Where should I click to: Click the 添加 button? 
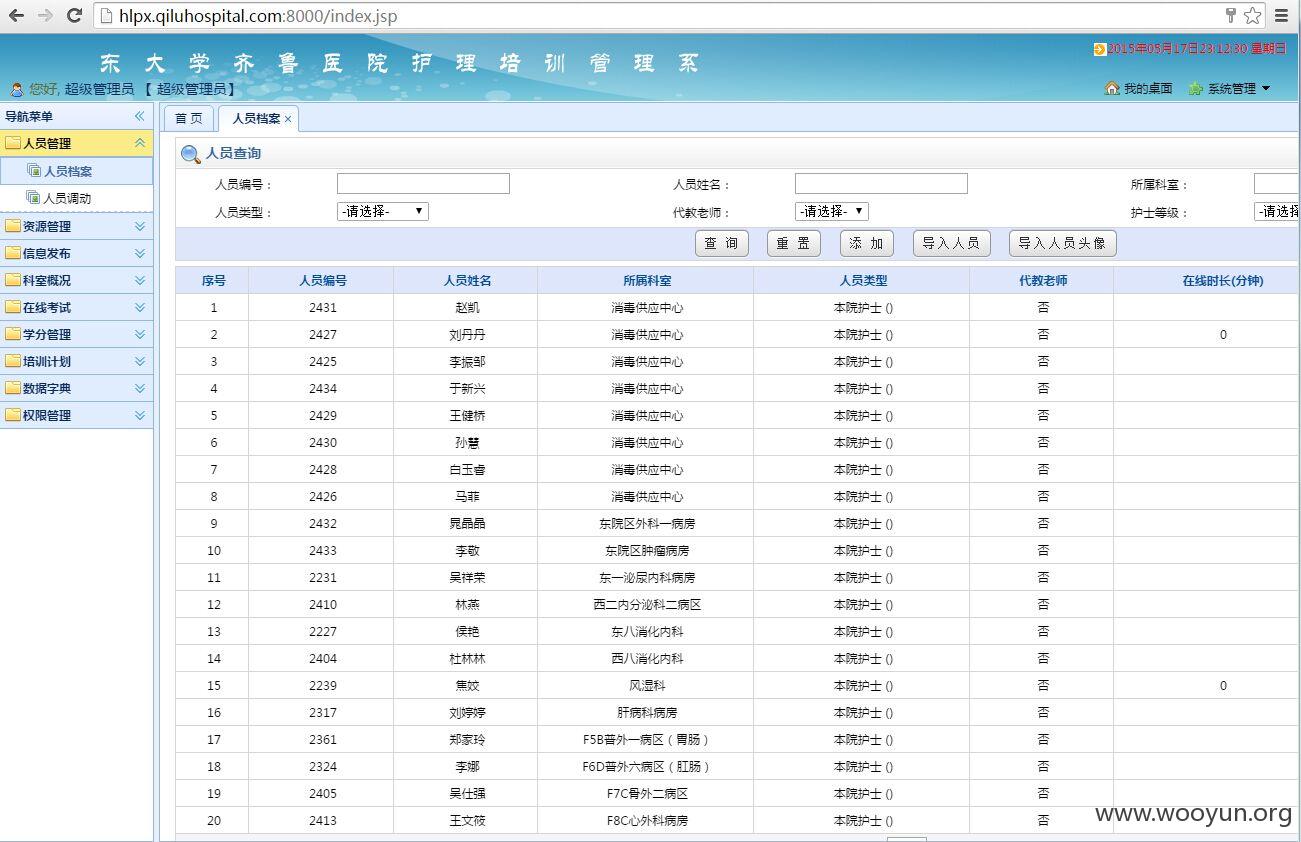tap(867, 243)
